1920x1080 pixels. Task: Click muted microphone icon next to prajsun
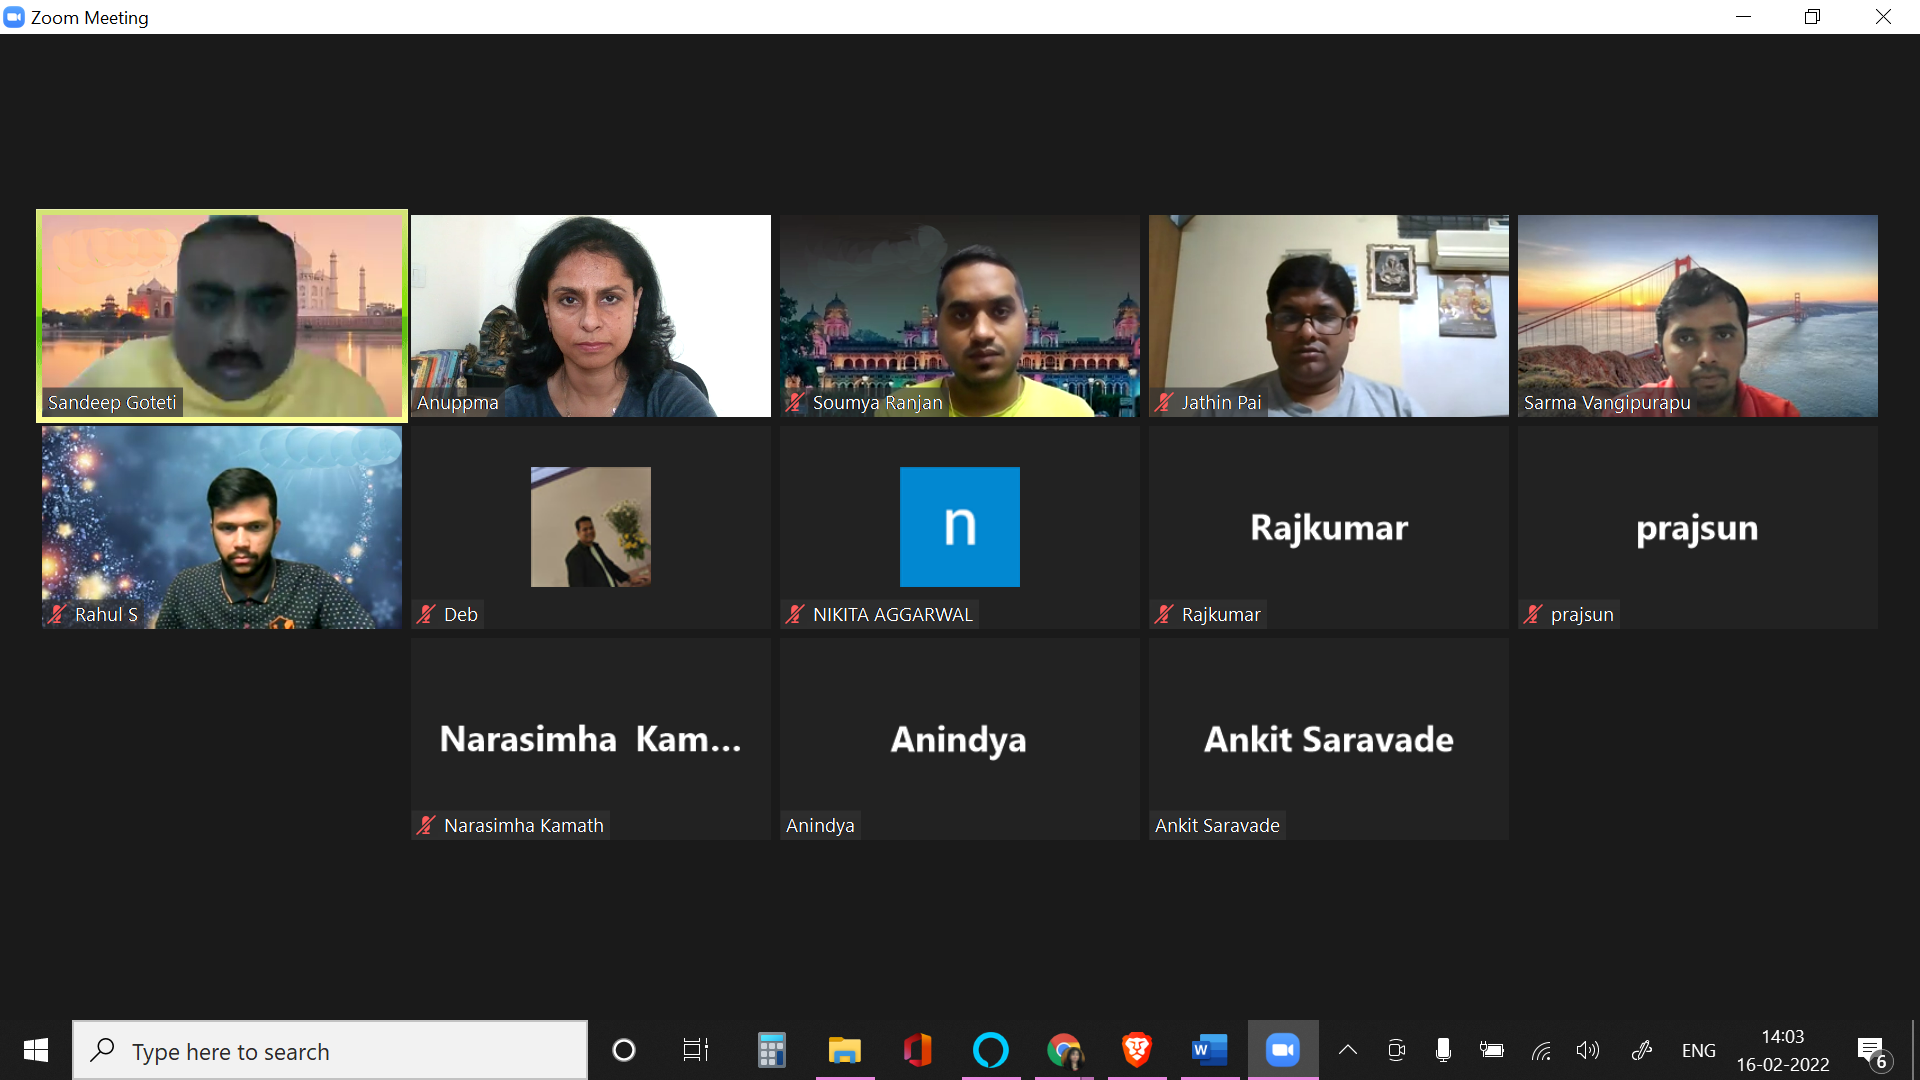pyautogui.click(x=1533, y=614)
